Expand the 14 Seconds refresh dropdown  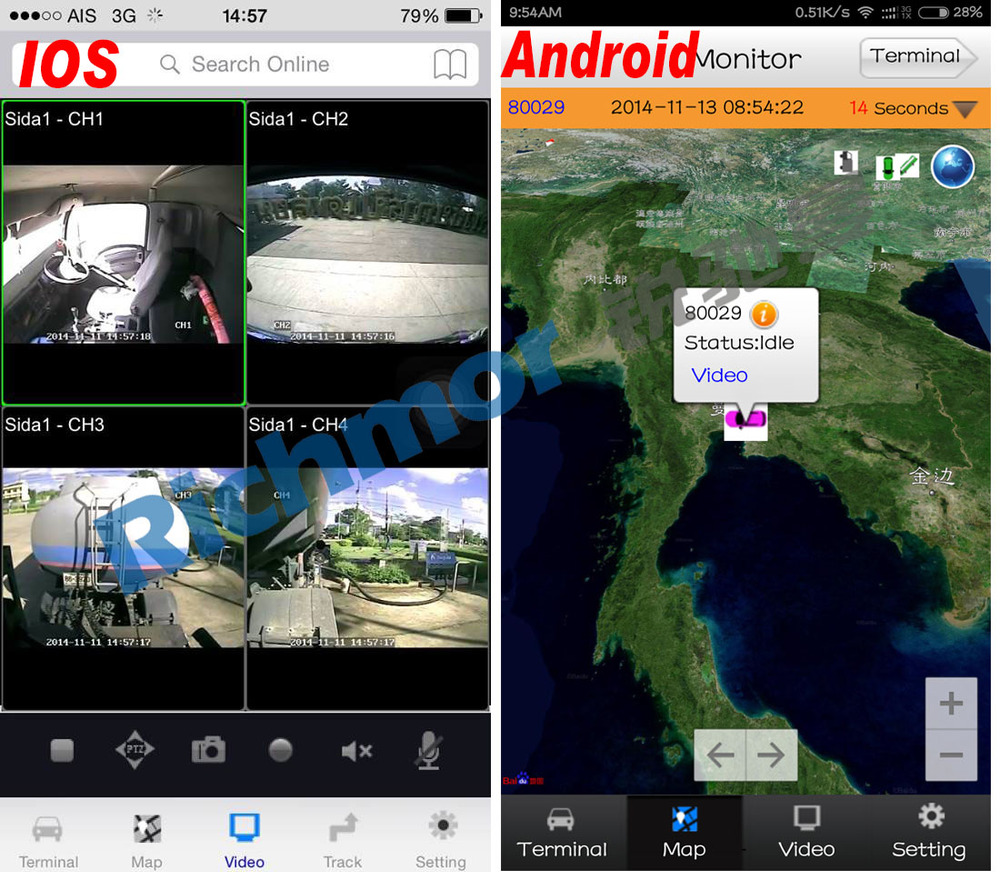pos(964,109)
